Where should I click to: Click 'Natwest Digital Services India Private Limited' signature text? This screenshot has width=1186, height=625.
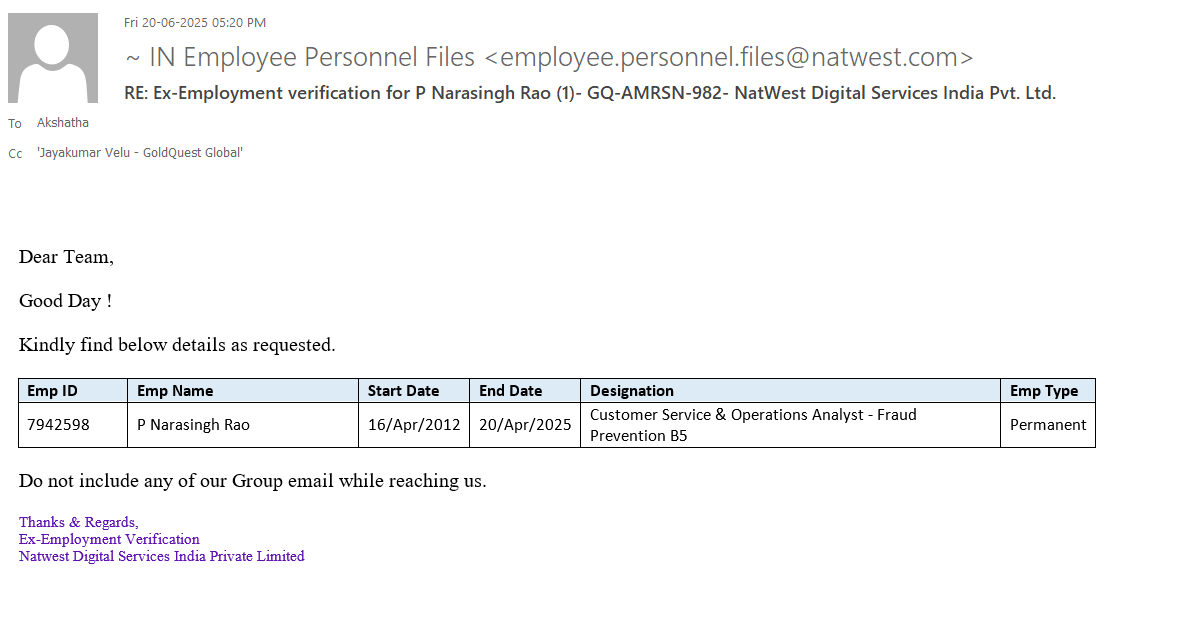click(x=162, y=556)
